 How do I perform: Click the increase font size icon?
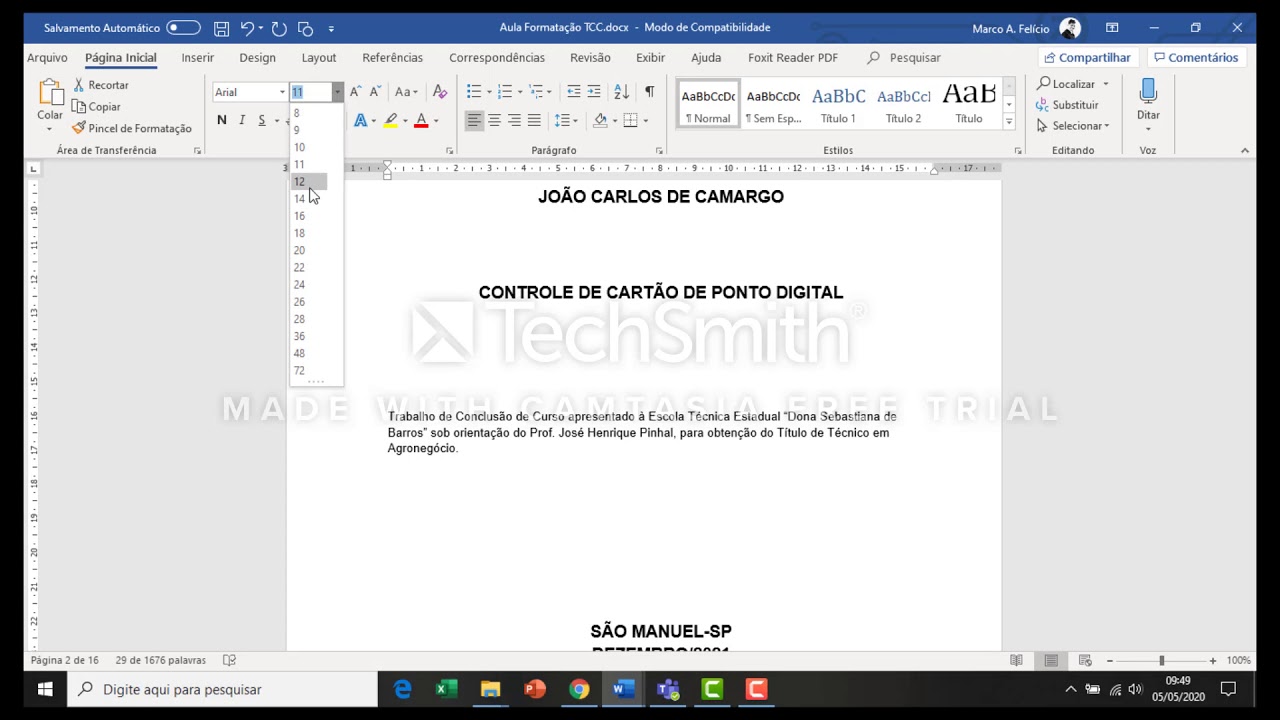coord(355,92)
